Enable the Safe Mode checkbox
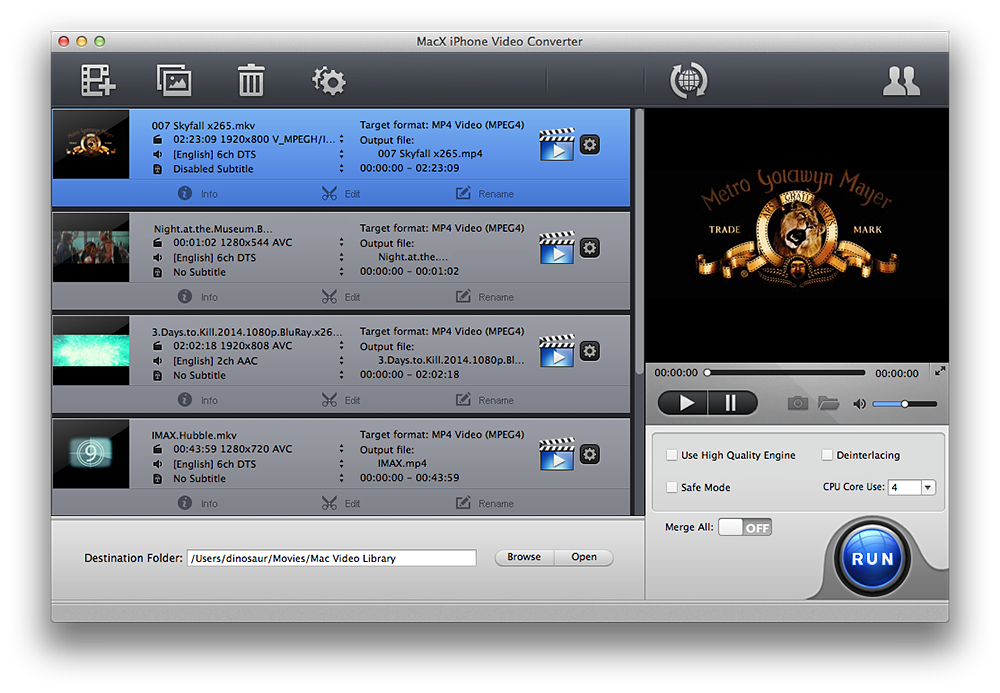The height and width of the screenshot is (693, 1000). pos(672,487)
